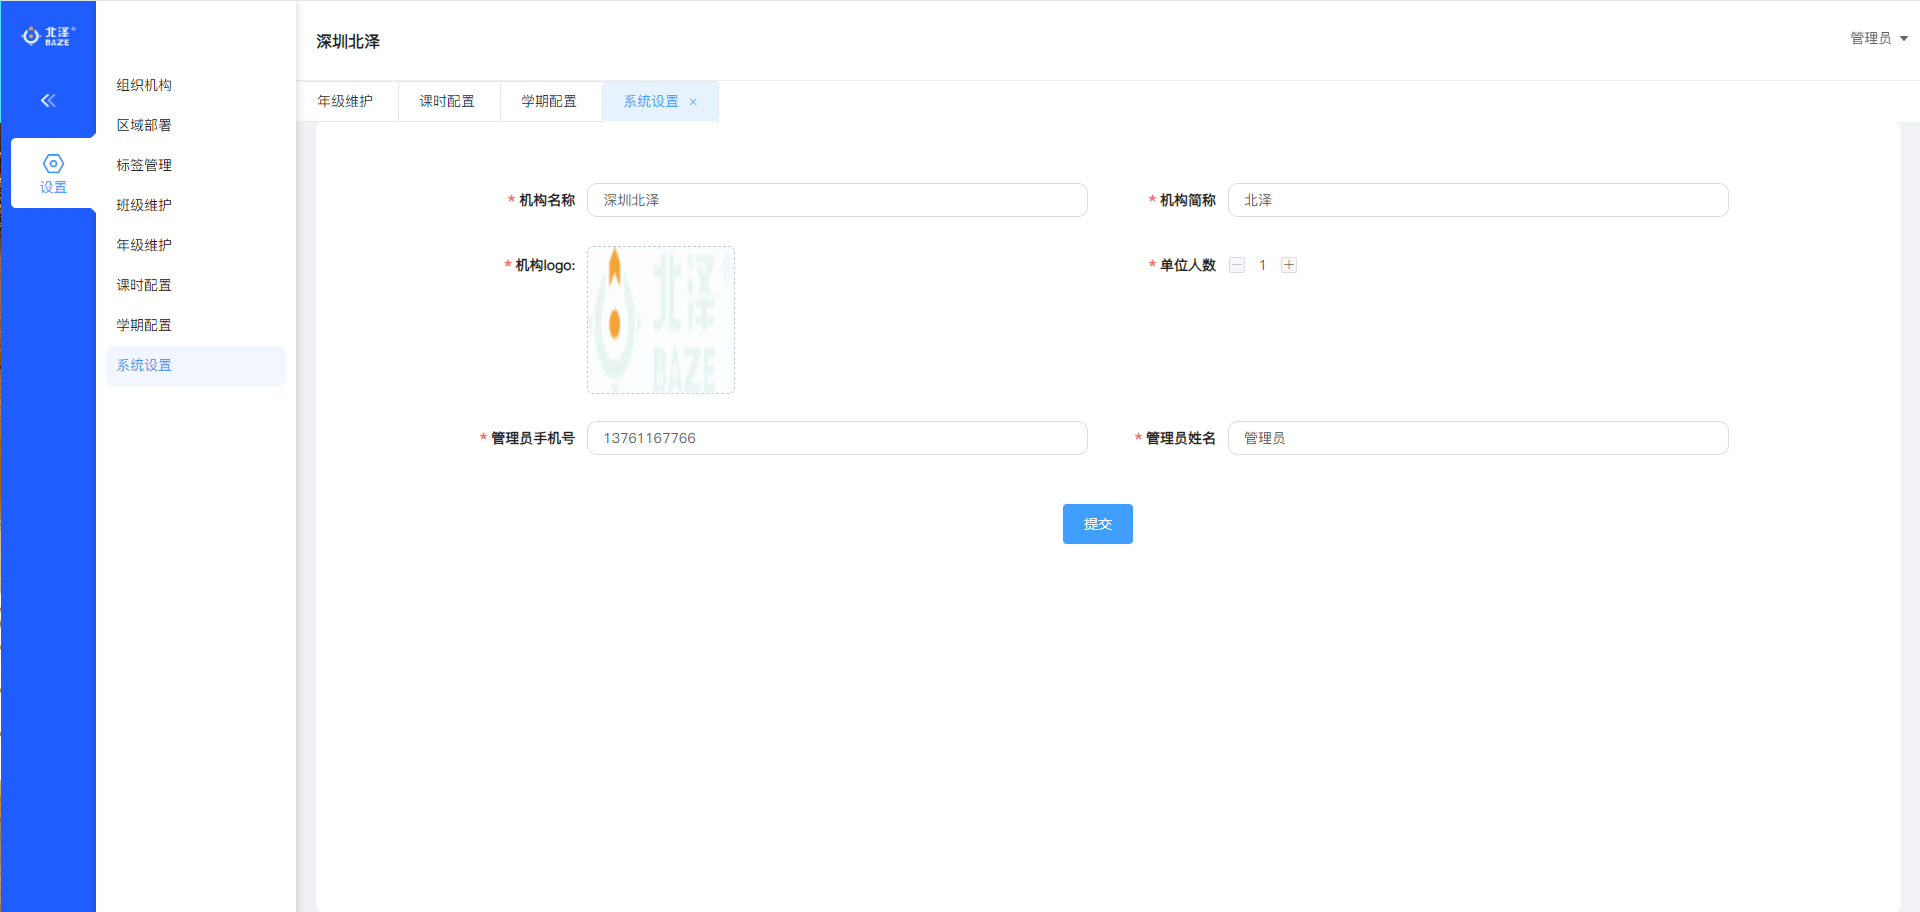Image resolution: width=1920 pixels, height=912 pixels.
Task: Close the 系统设置 tab
Action: (x=693, y=102)
